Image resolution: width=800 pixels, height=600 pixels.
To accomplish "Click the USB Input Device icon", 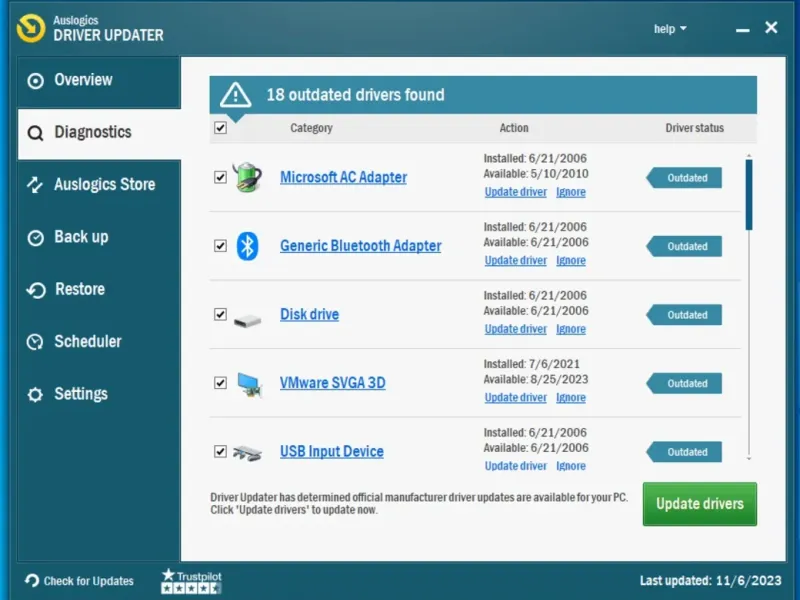I will click(x=247, y=453).
